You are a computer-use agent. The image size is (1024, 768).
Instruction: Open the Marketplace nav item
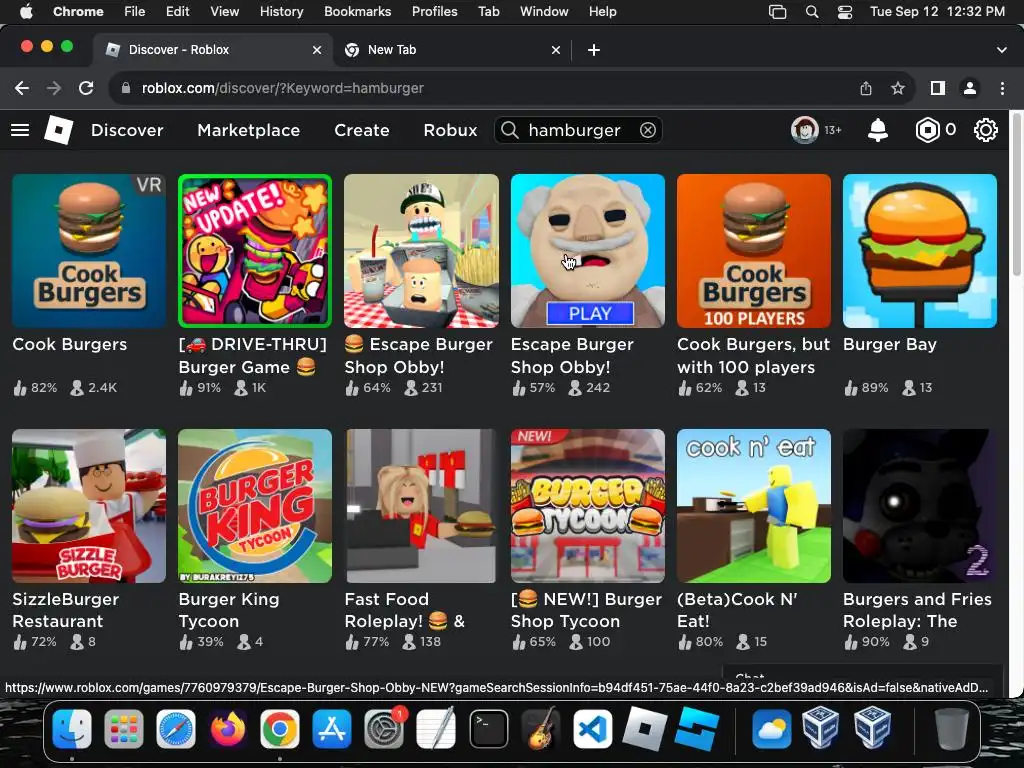[249, 130]
